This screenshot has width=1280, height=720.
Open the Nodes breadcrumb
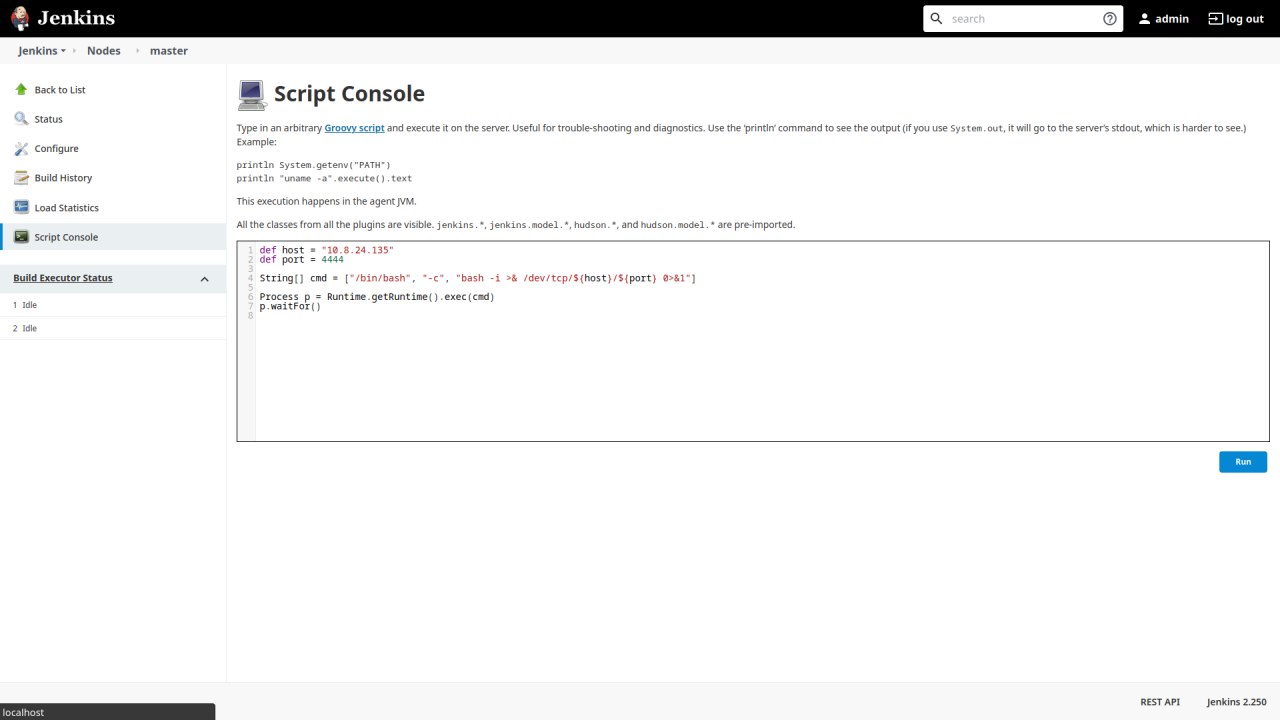point(103,51)
